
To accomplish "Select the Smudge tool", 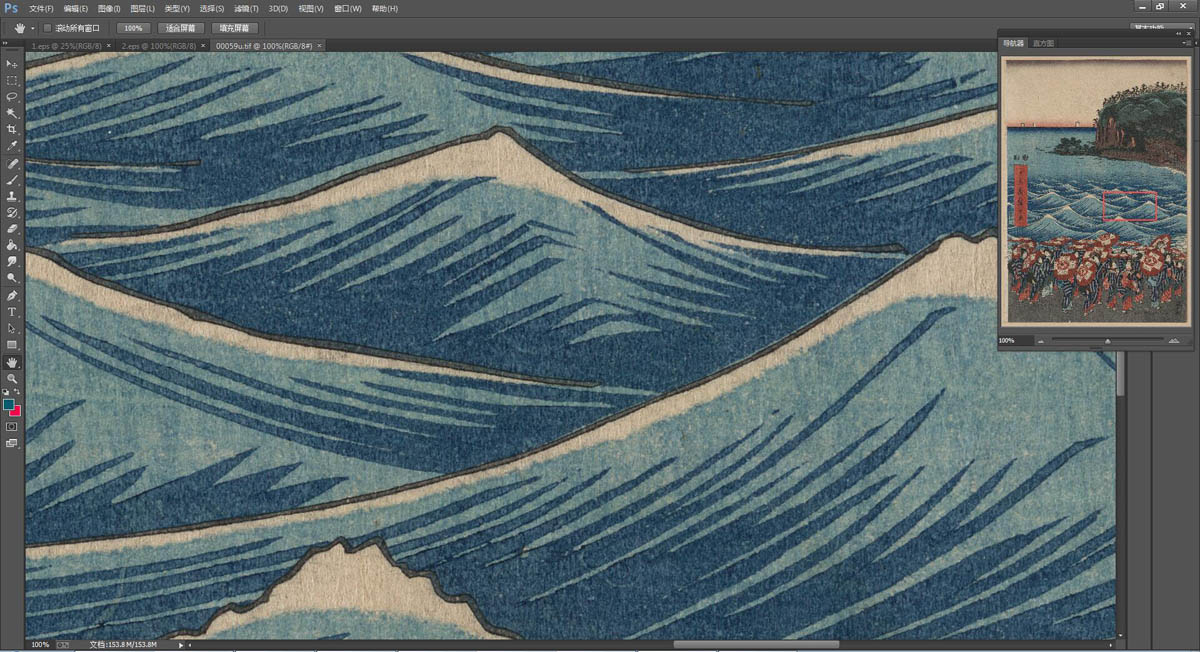I will pyautogui.click(x=12, y=261).
